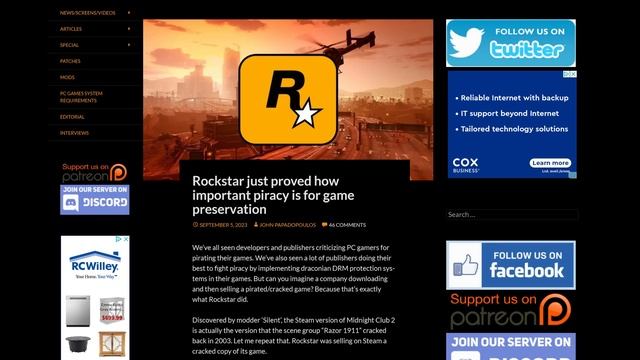Click the September 5, 2023 date link
The image size is (640, 360).
[x=223, y=225]
